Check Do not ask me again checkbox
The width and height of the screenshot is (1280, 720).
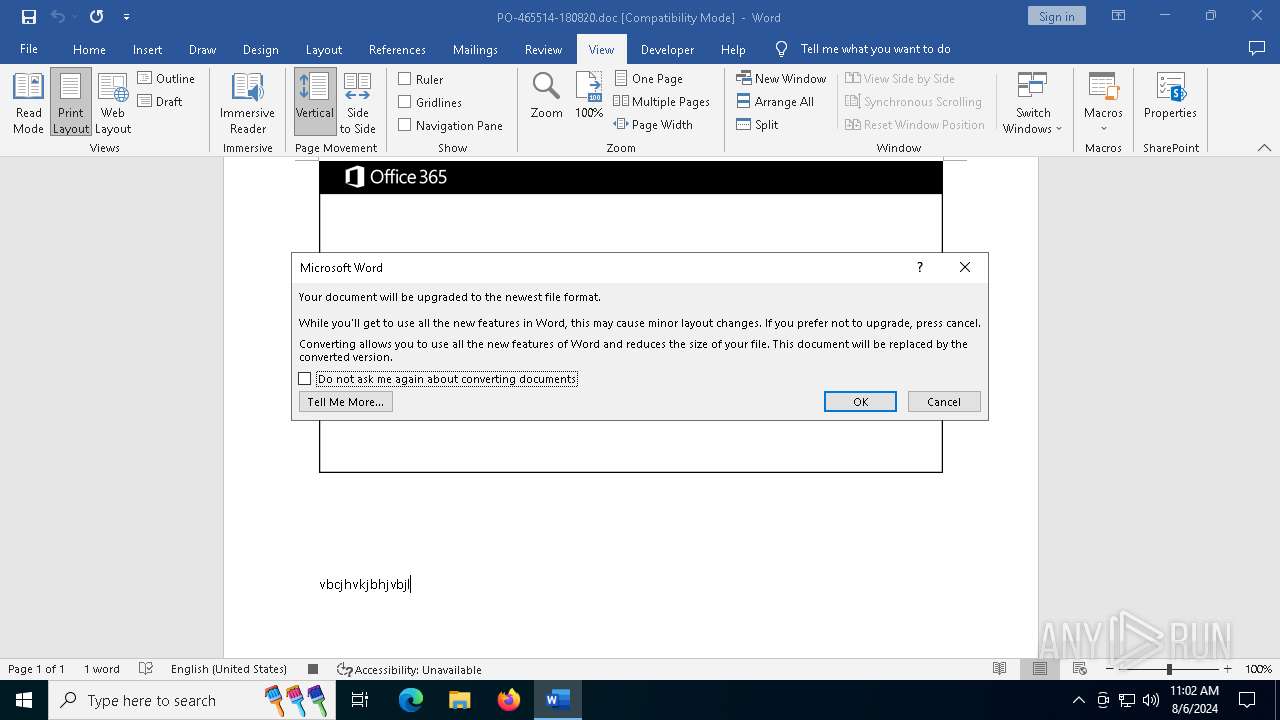point(305,379)
